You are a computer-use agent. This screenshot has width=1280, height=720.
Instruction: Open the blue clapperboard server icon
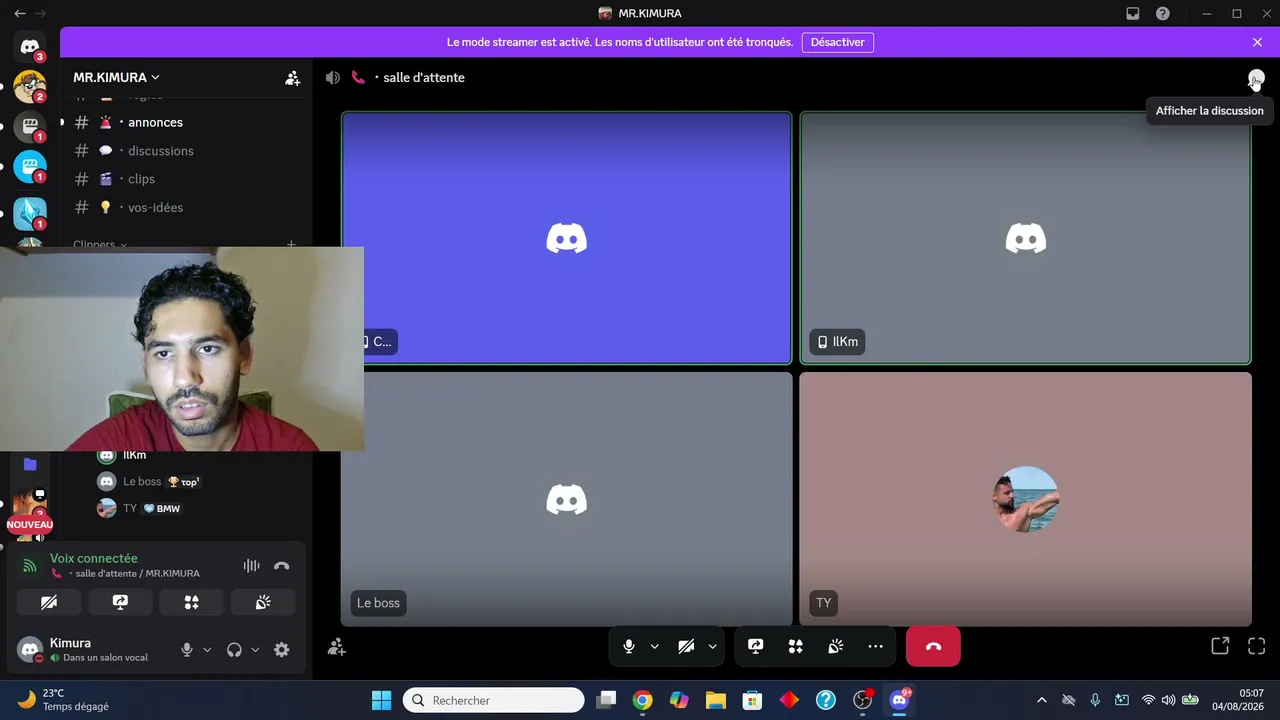click(x=30, y=167)
